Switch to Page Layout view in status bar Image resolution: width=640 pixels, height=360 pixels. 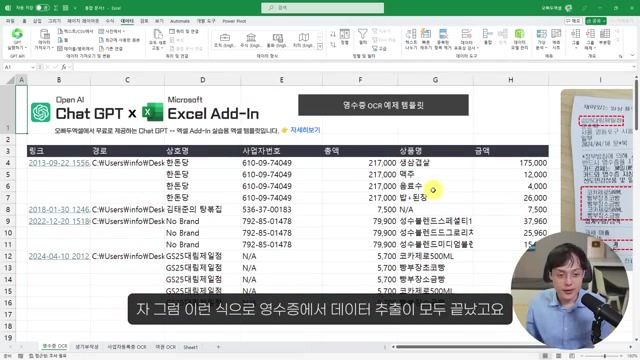[558, 356]
